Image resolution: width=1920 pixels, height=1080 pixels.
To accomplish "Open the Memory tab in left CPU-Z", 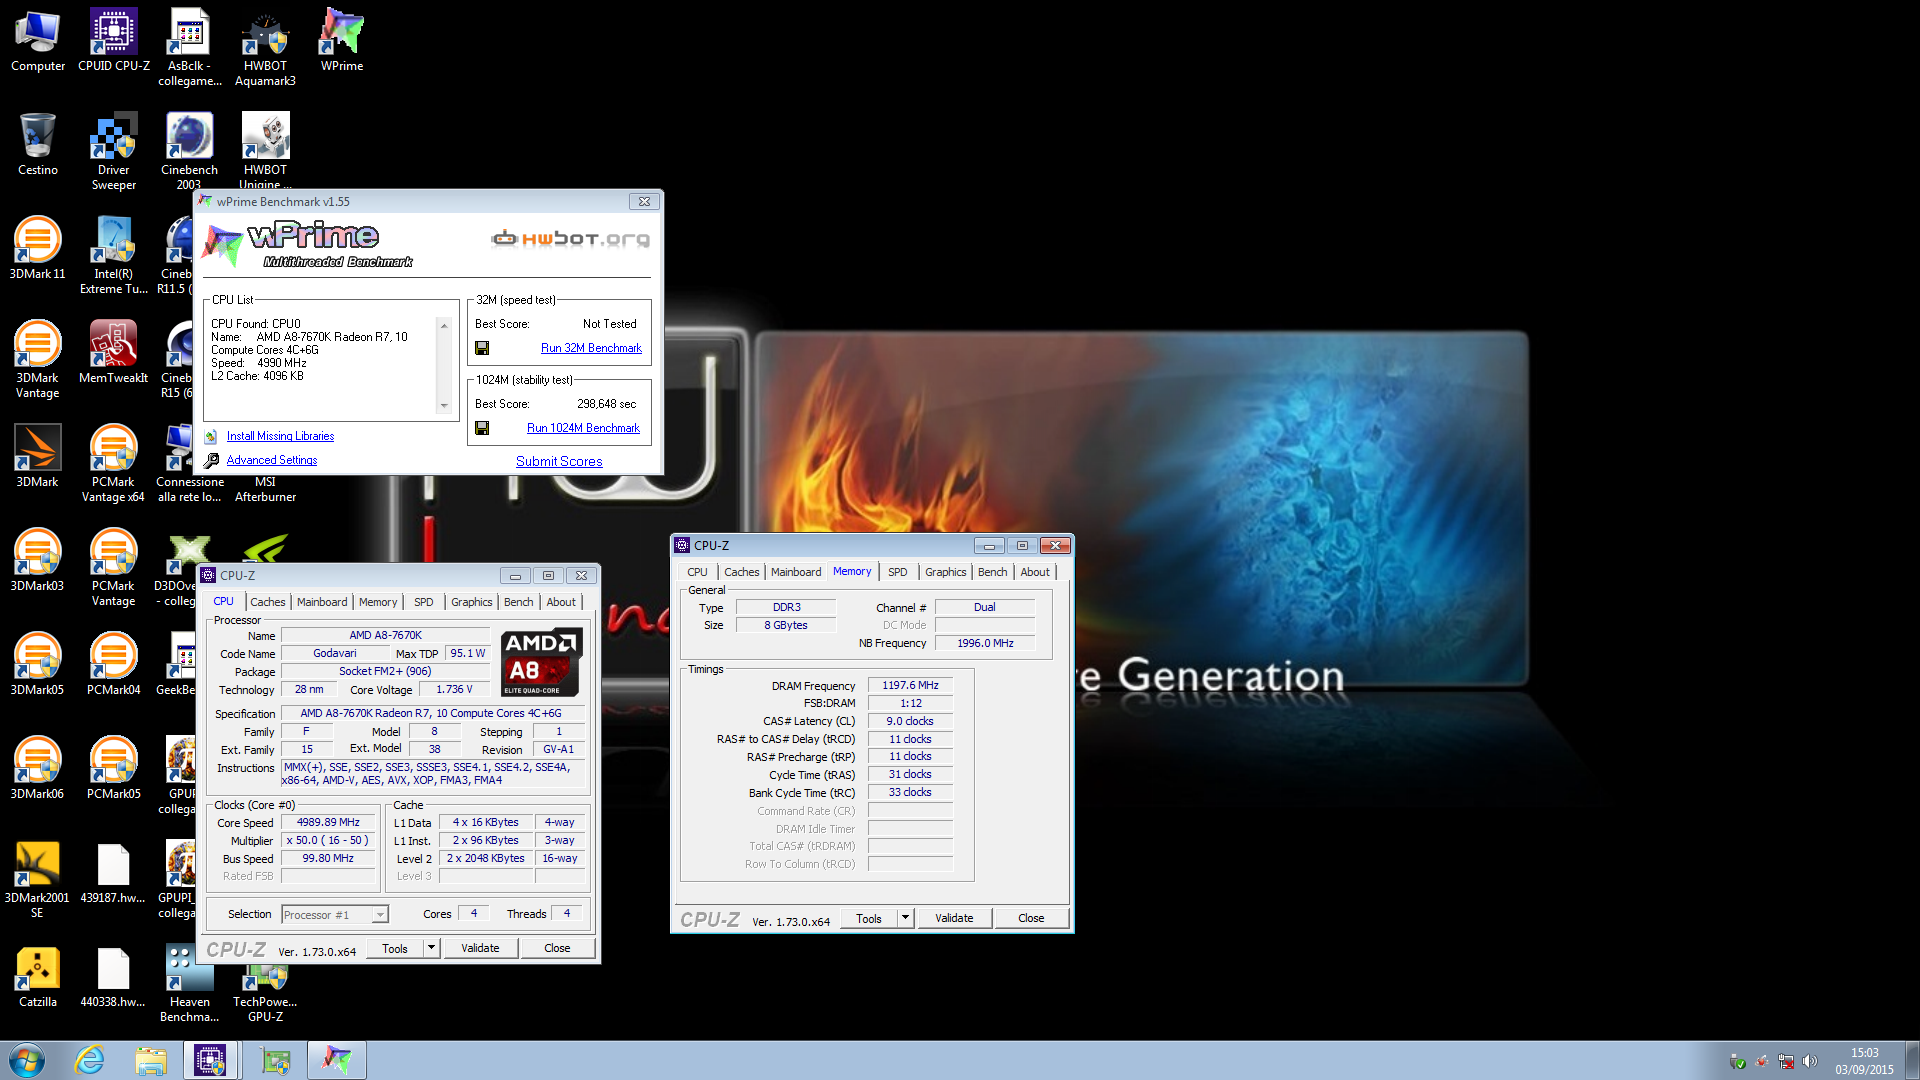I will (378, 602).
